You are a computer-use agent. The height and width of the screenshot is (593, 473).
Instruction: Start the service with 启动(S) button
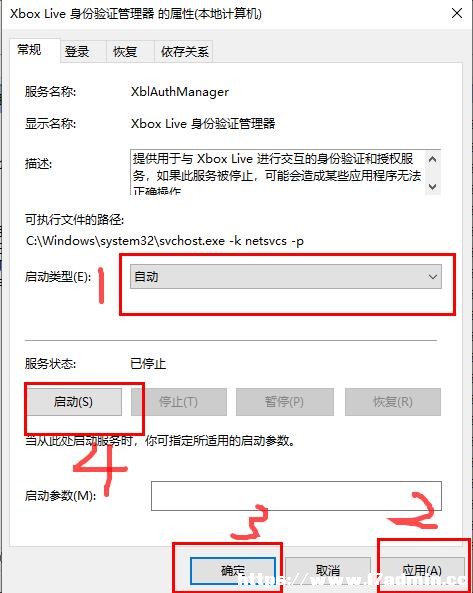click(x=74, y=402)
